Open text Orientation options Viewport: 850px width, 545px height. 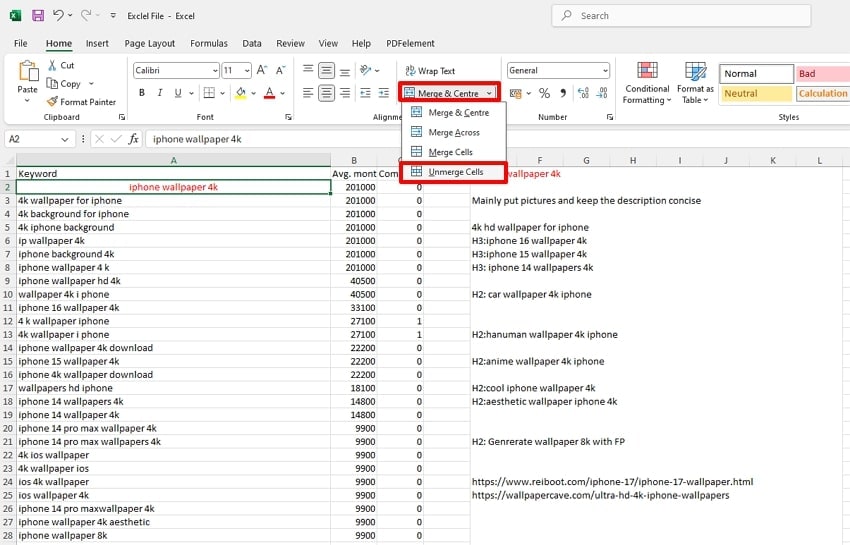370,70
